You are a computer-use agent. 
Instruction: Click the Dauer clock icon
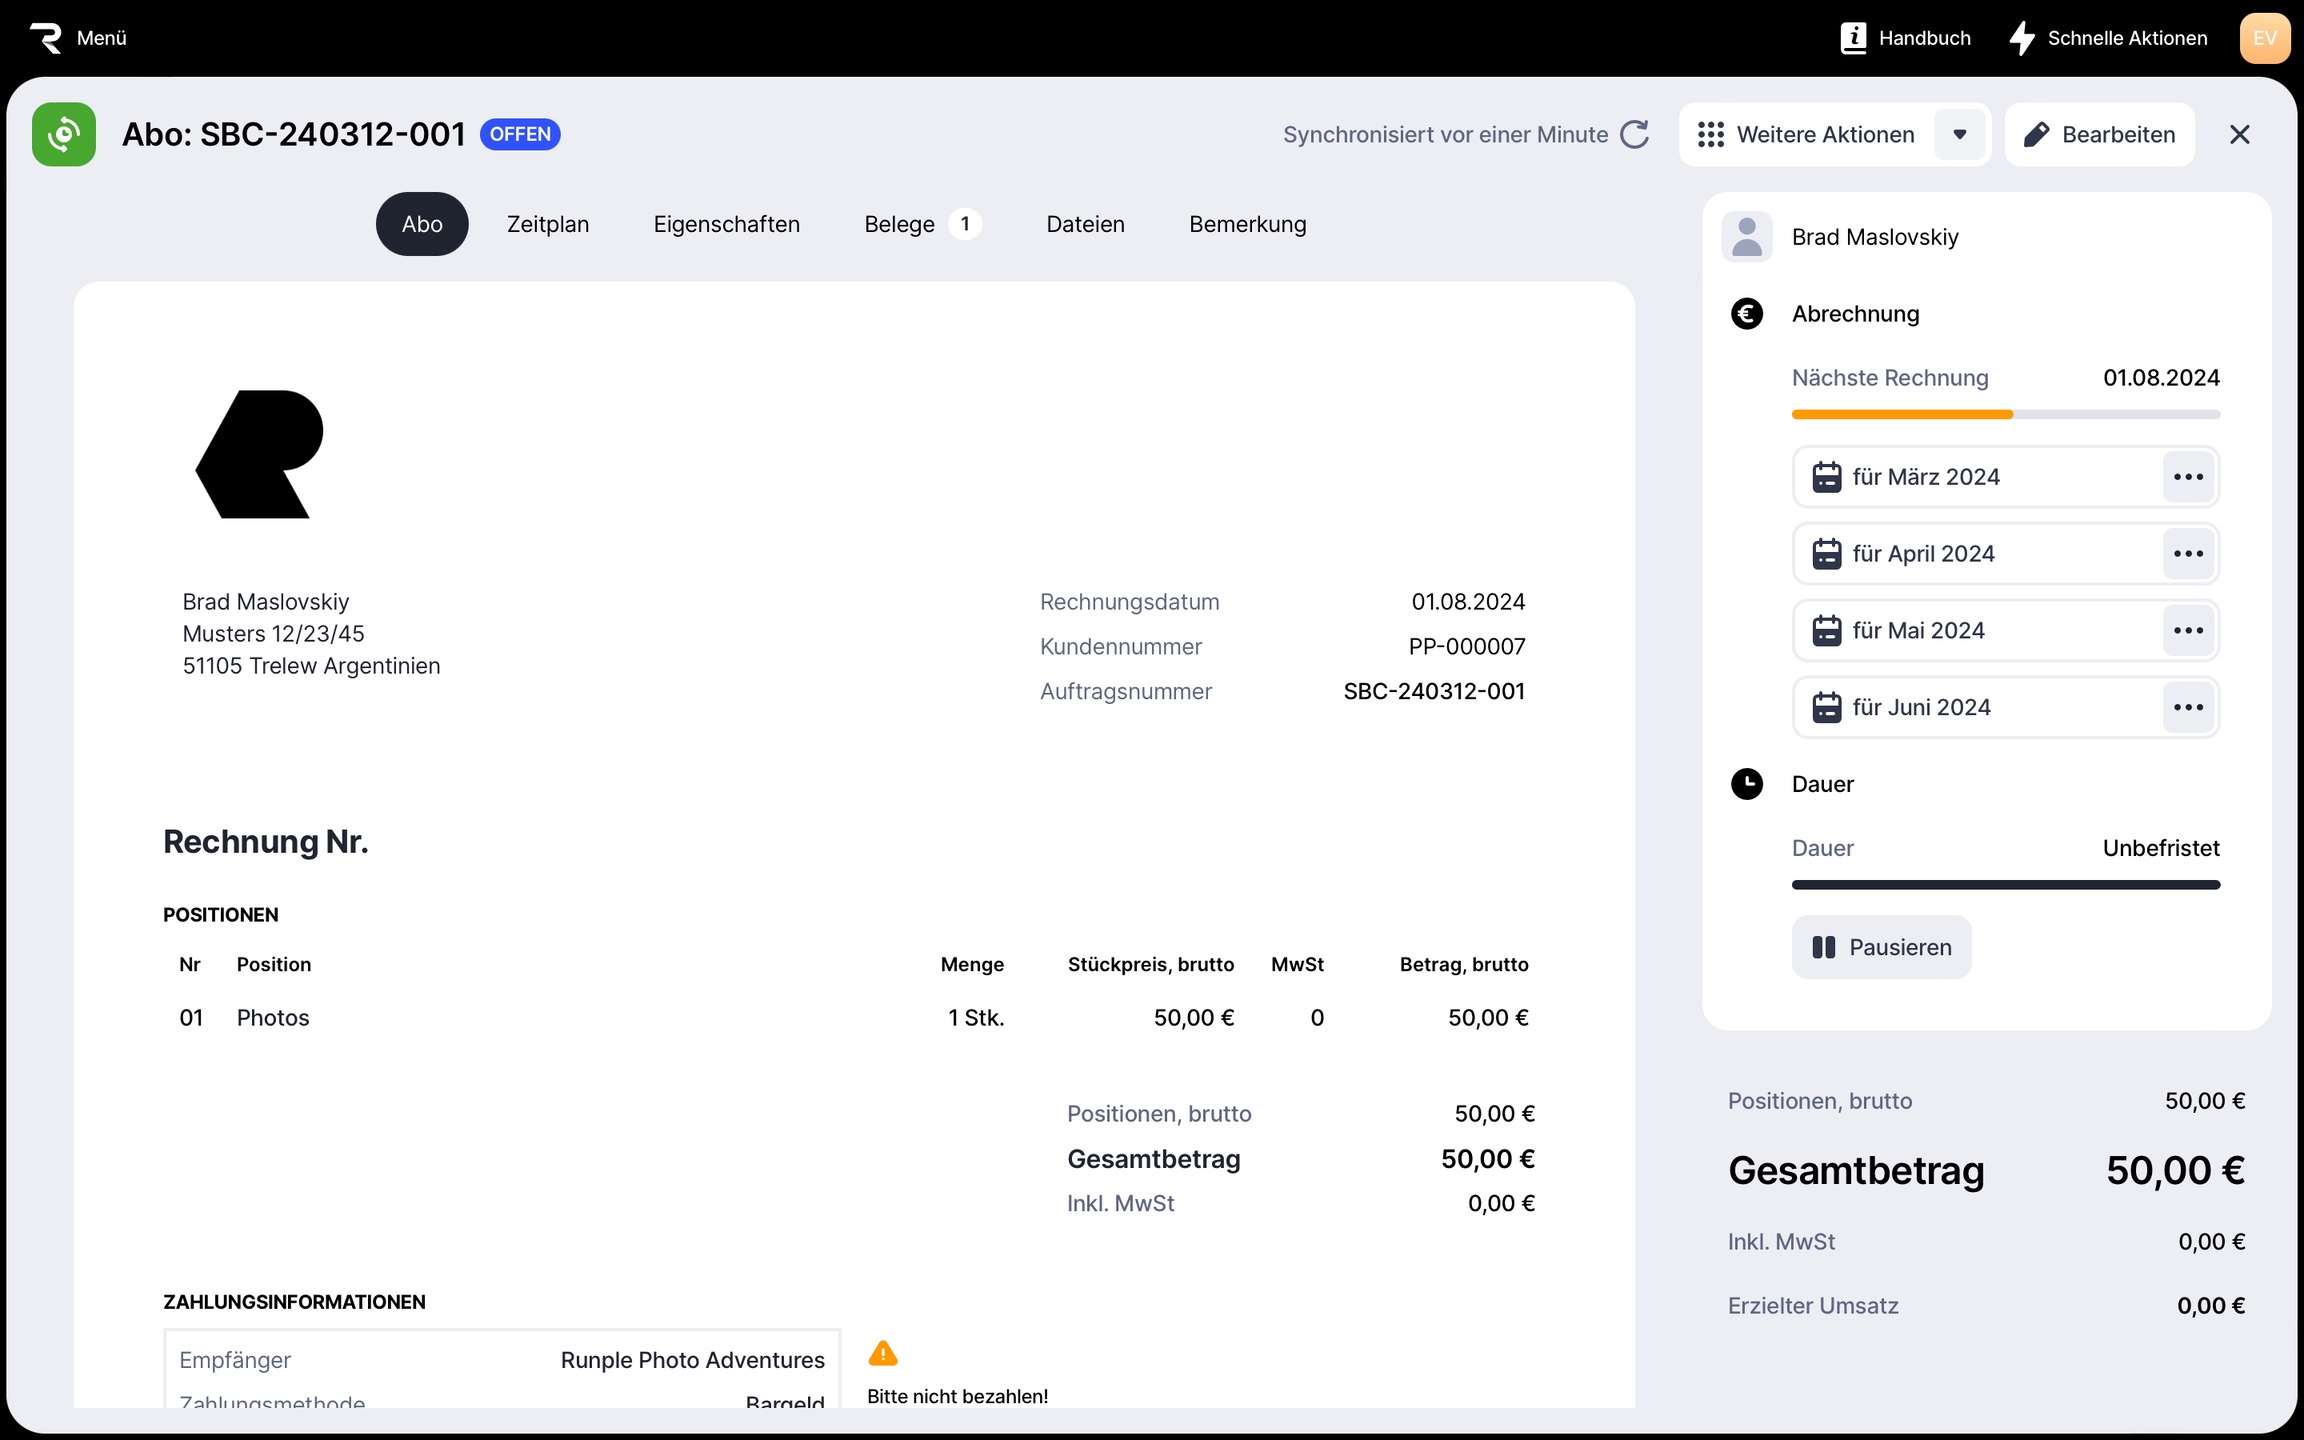pyautogui.click(x=1746, y=784)
